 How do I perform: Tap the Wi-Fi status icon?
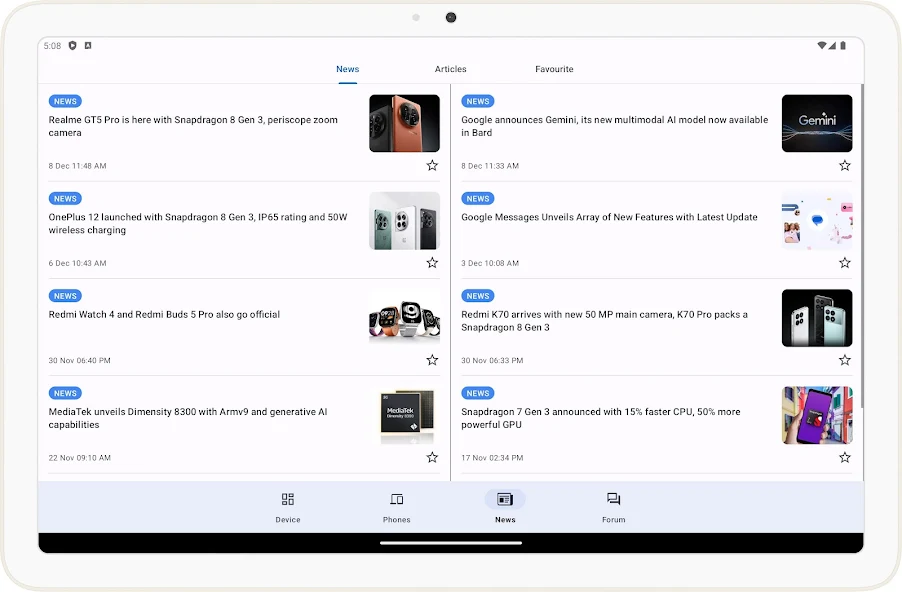[822, 45]
